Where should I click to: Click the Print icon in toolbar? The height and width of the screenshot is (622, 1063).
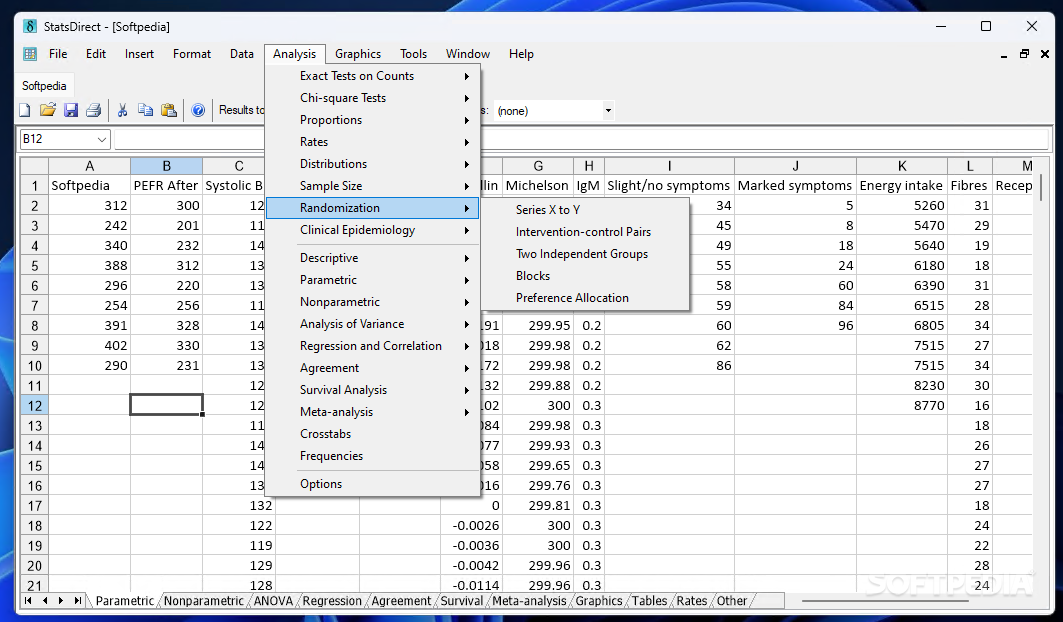pyautogui.click(x=94, y=110)
